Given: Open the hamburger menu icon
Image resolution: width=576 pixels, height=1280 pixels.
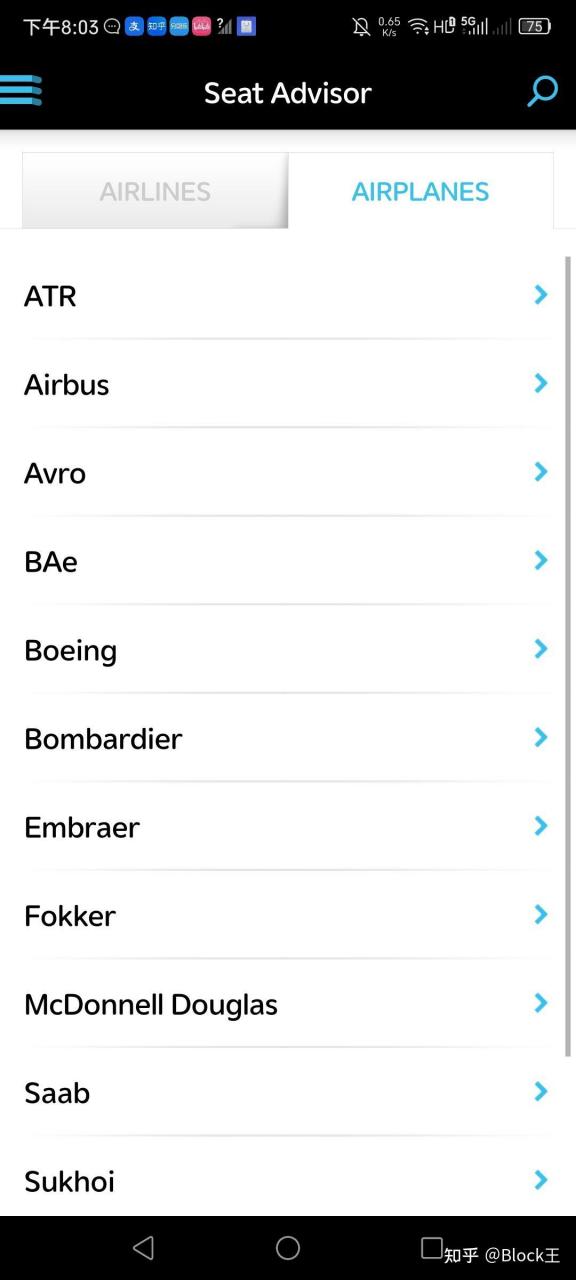Looking at the screenshot, I should [20, 90].
